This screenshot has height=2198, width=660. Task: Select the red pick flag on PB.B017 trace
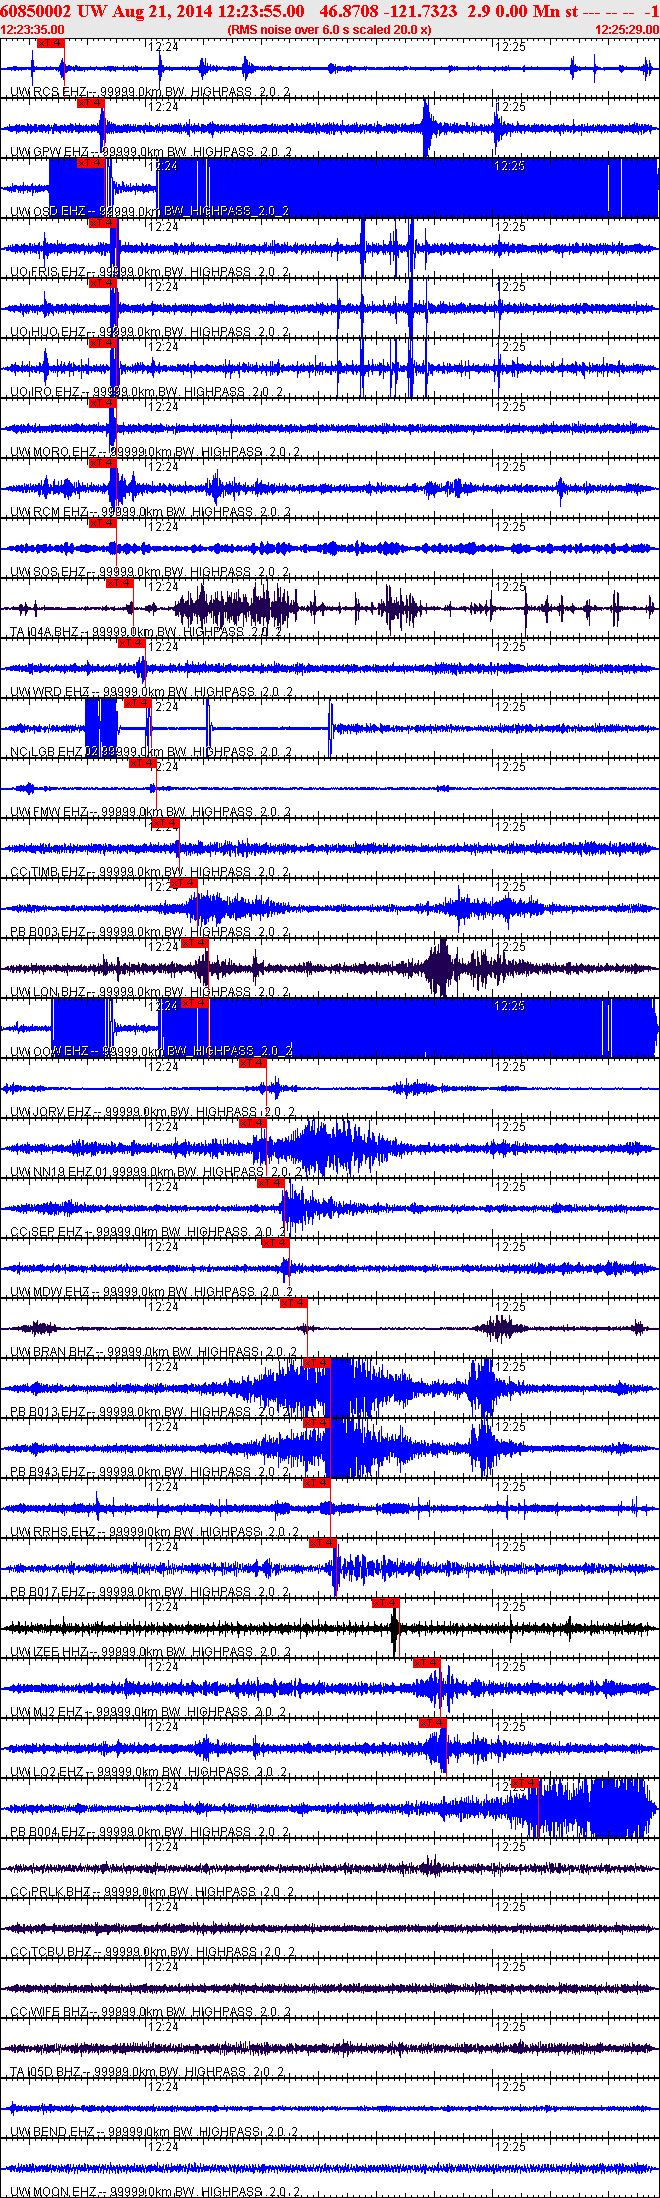tap(322, 1543)
